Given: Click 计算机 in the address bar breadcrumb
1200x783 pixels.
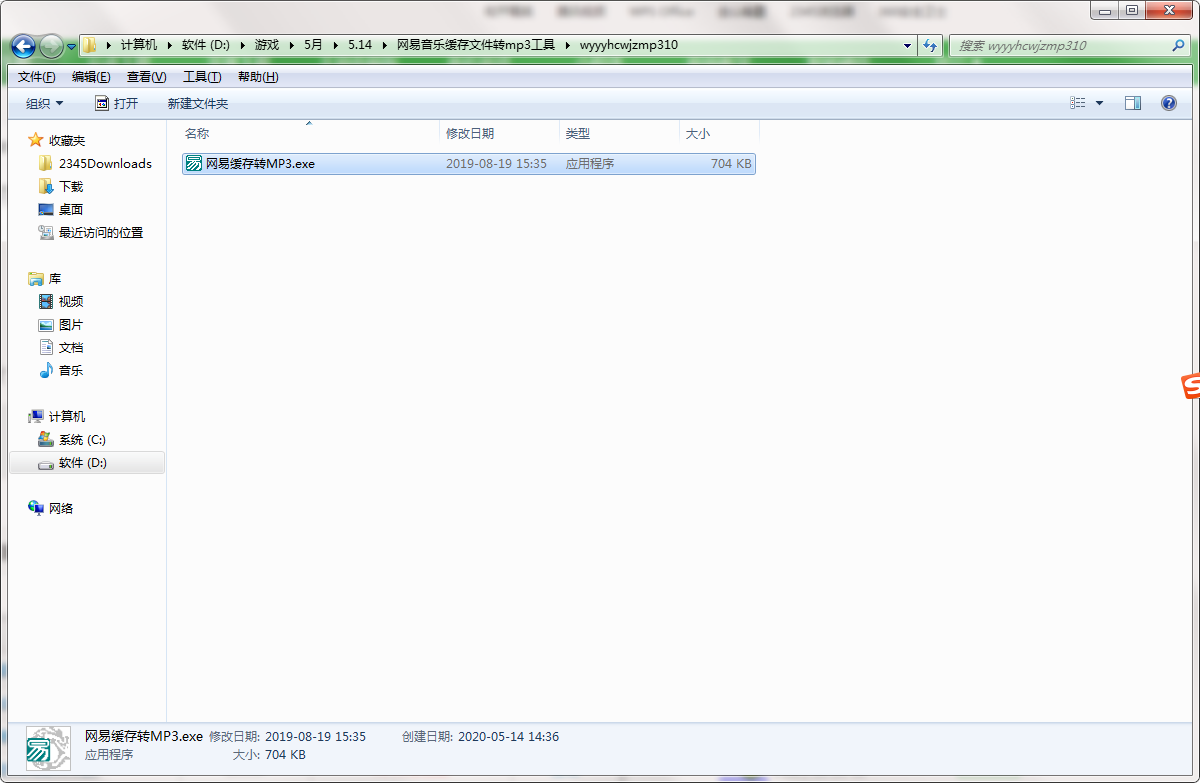Looking at the screenshot, I should click(x=139, y=45).
